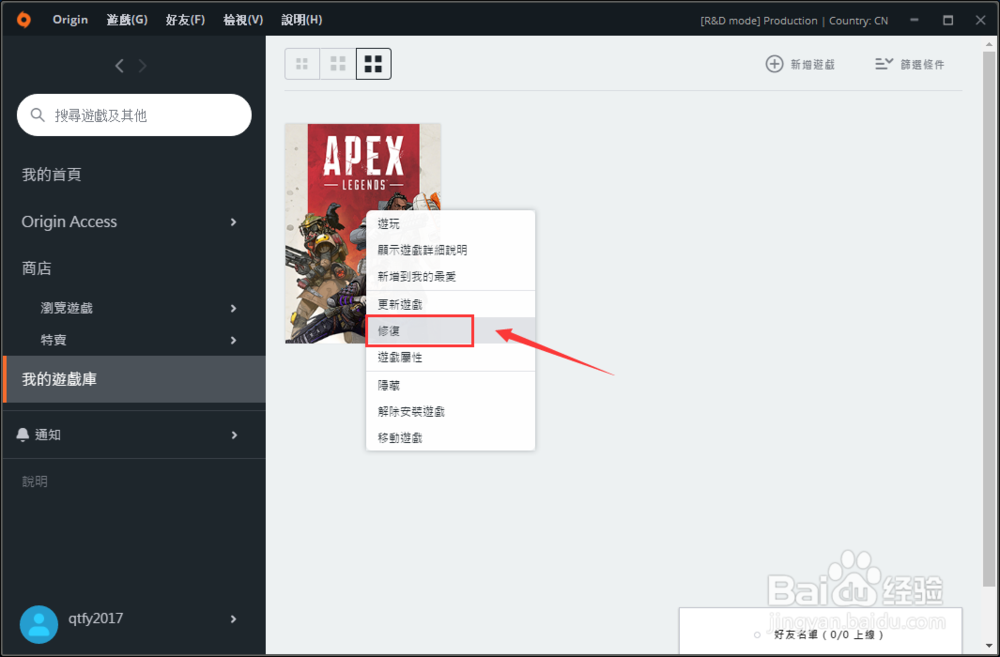Click the notification bell icon
1000x657 pixels.
[x=22, y=434]
